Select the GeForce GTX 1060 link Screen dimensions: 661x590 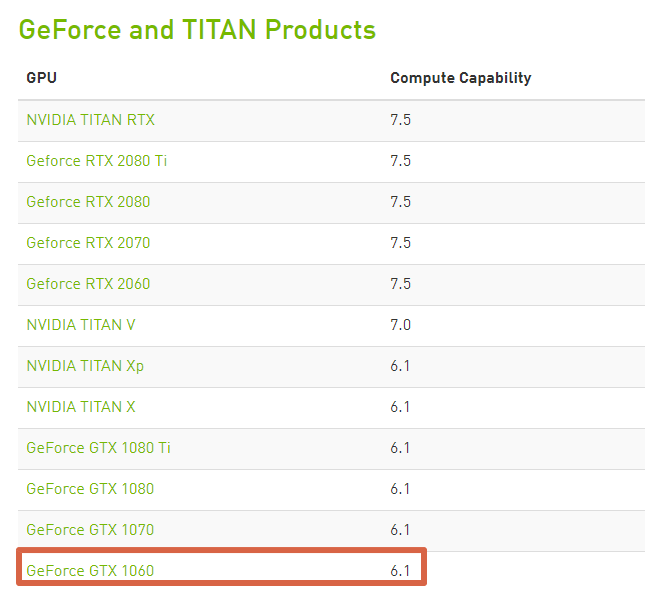(x=90, y=571)
